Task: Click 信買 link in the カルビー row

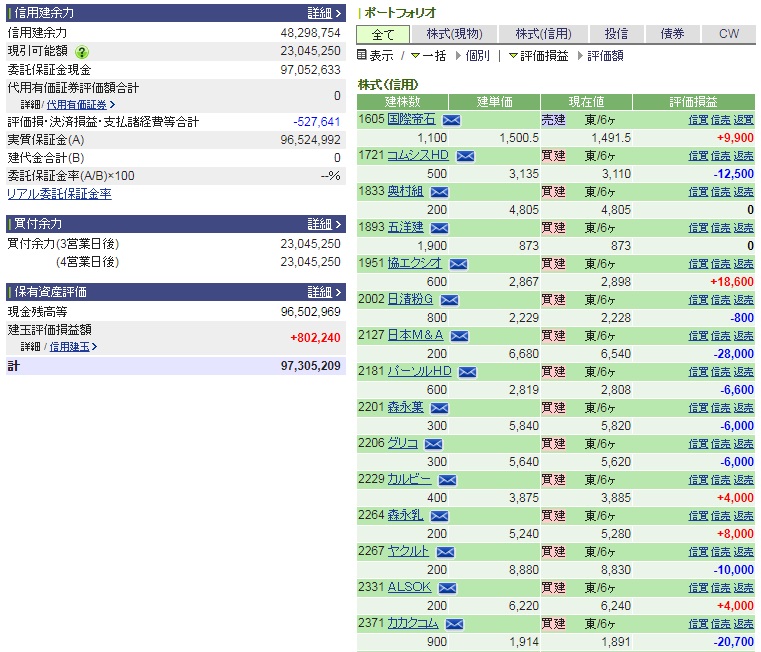Action: pyautogui.click(x=698, y=480)
